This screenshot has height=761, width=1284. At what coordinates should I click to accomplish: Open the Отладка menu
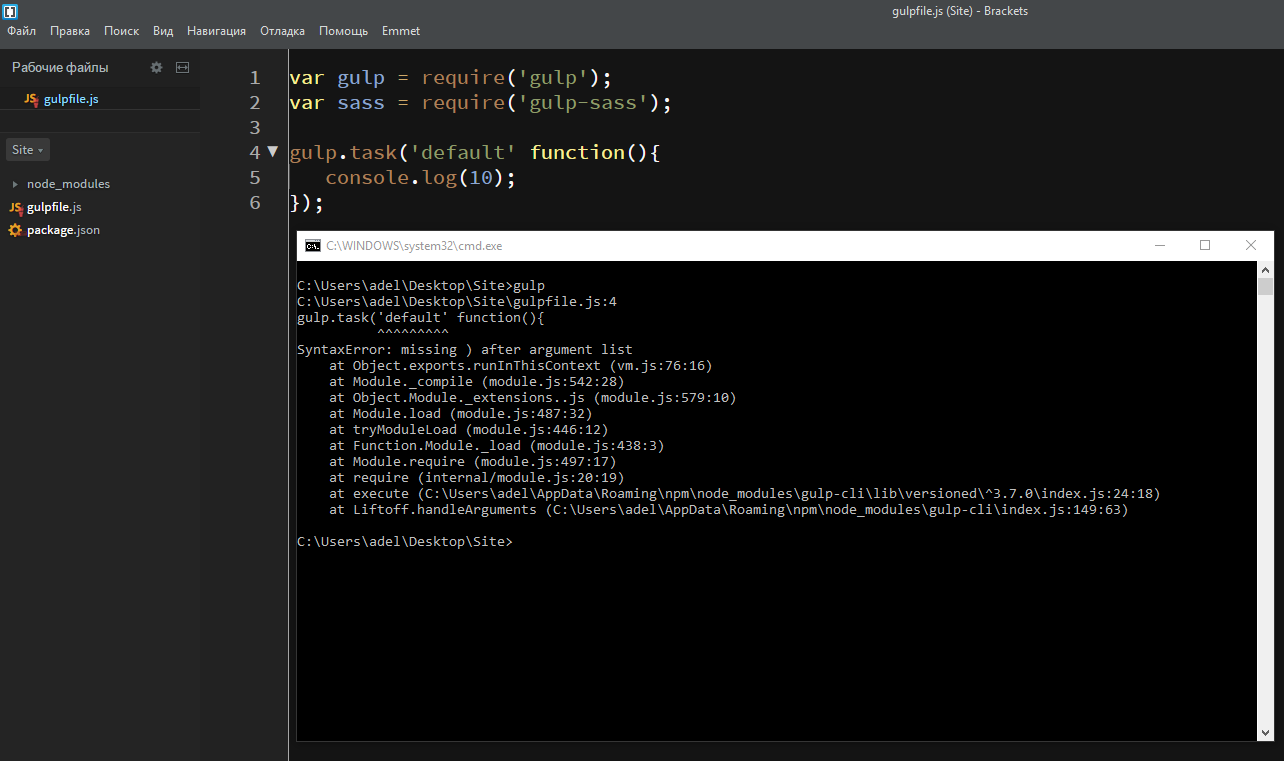pos(282,31)
